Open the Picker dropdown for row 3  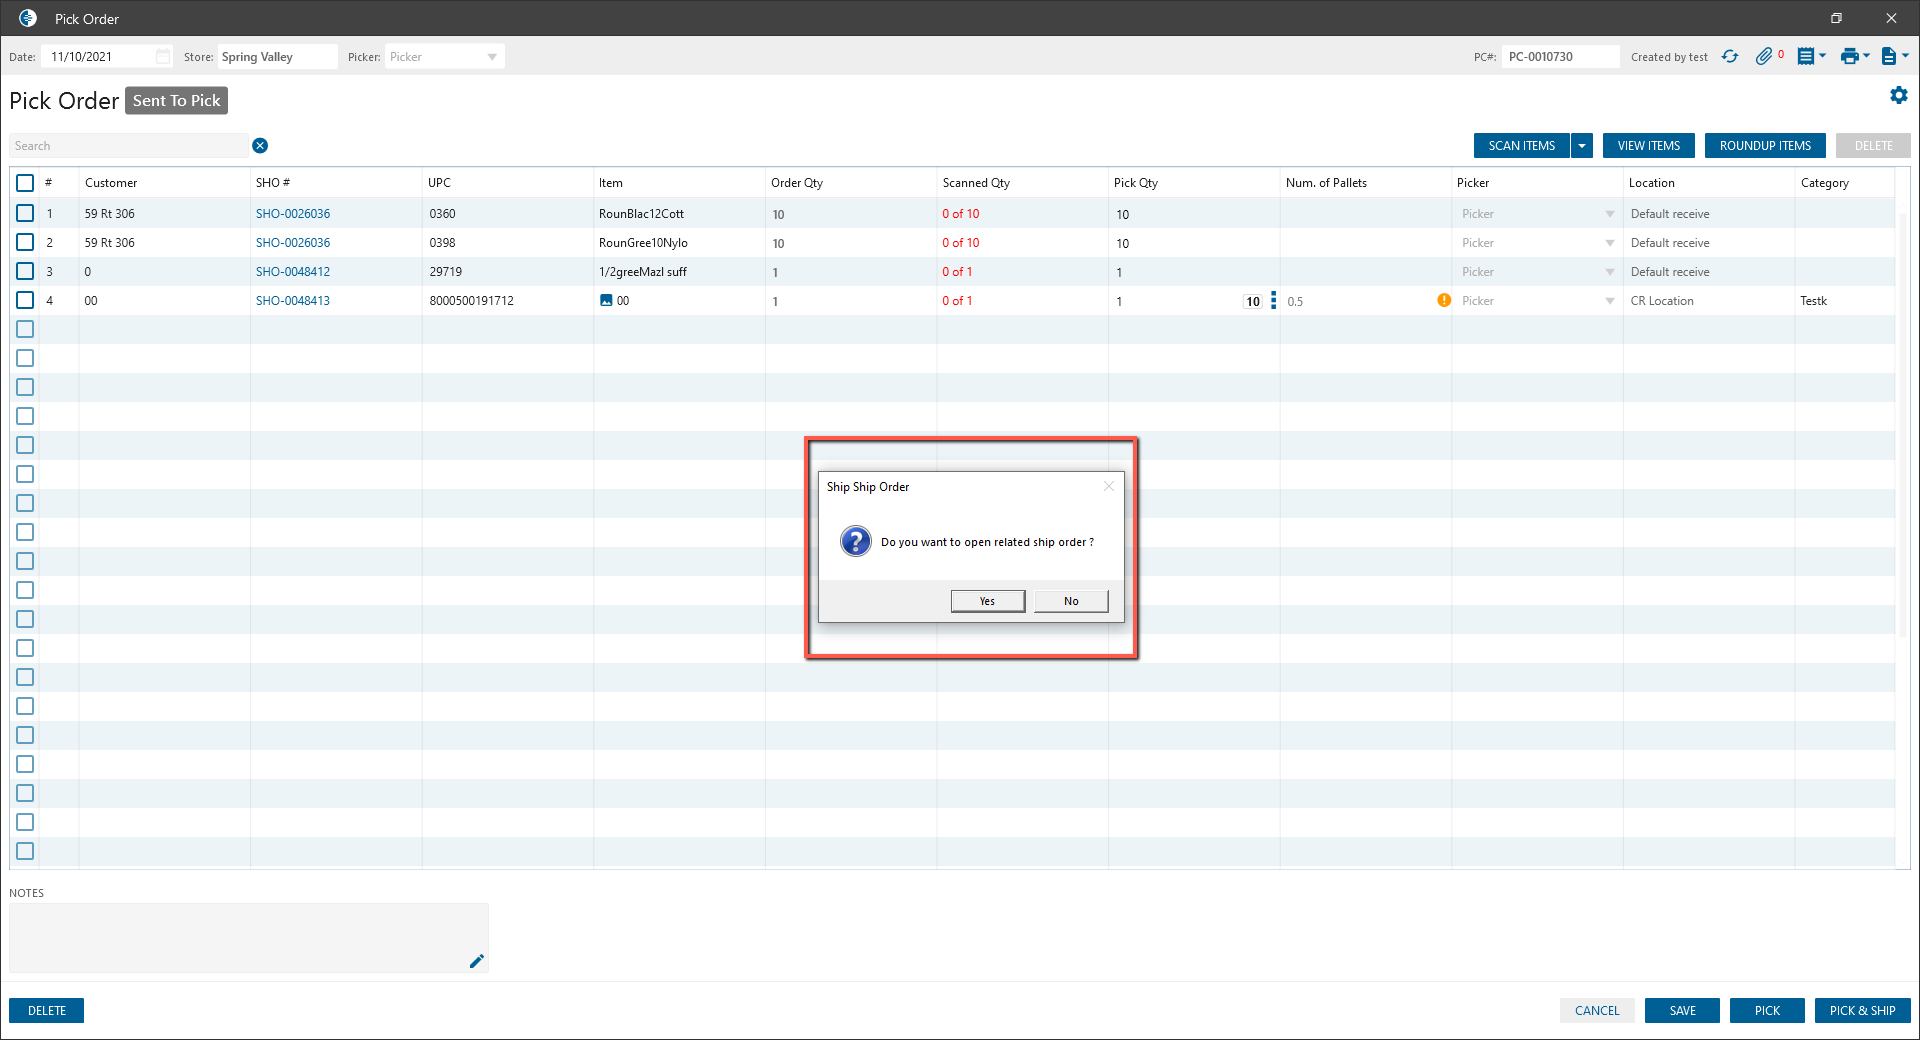1610,272
